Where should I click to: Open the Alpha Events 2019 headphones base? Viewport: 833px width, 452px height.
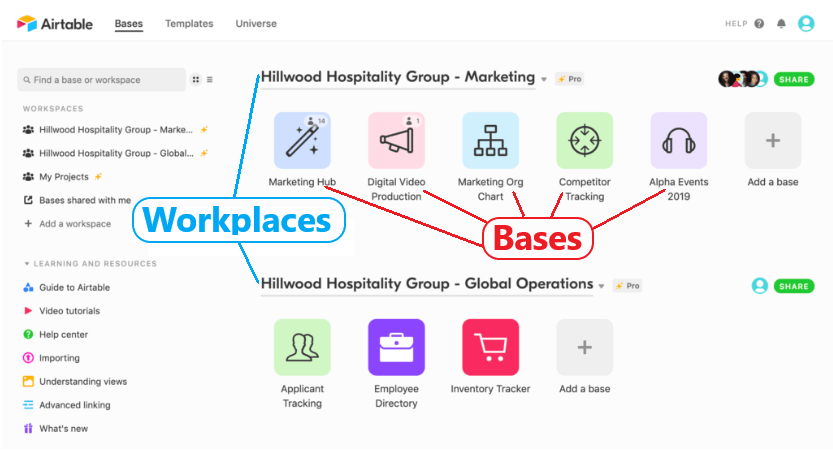pos(678,140)
